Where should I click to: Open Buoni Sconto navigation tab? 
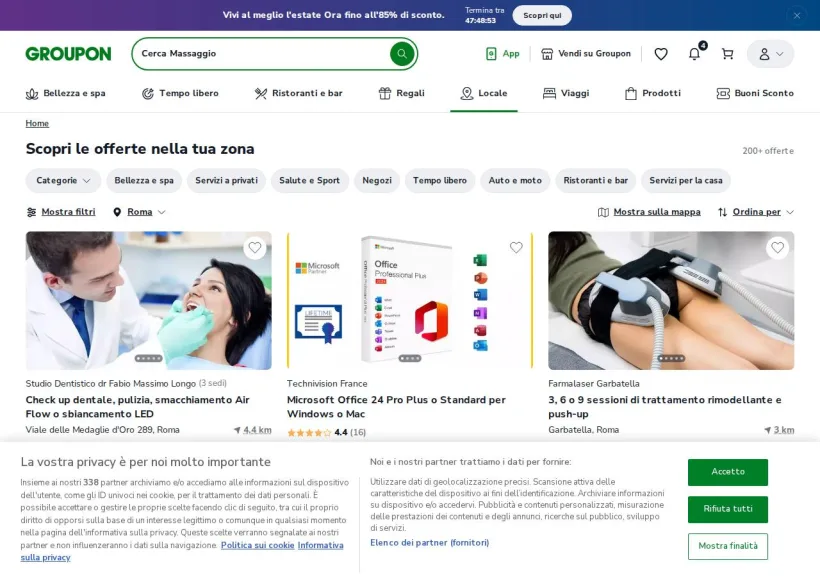(x=755, y=93)
